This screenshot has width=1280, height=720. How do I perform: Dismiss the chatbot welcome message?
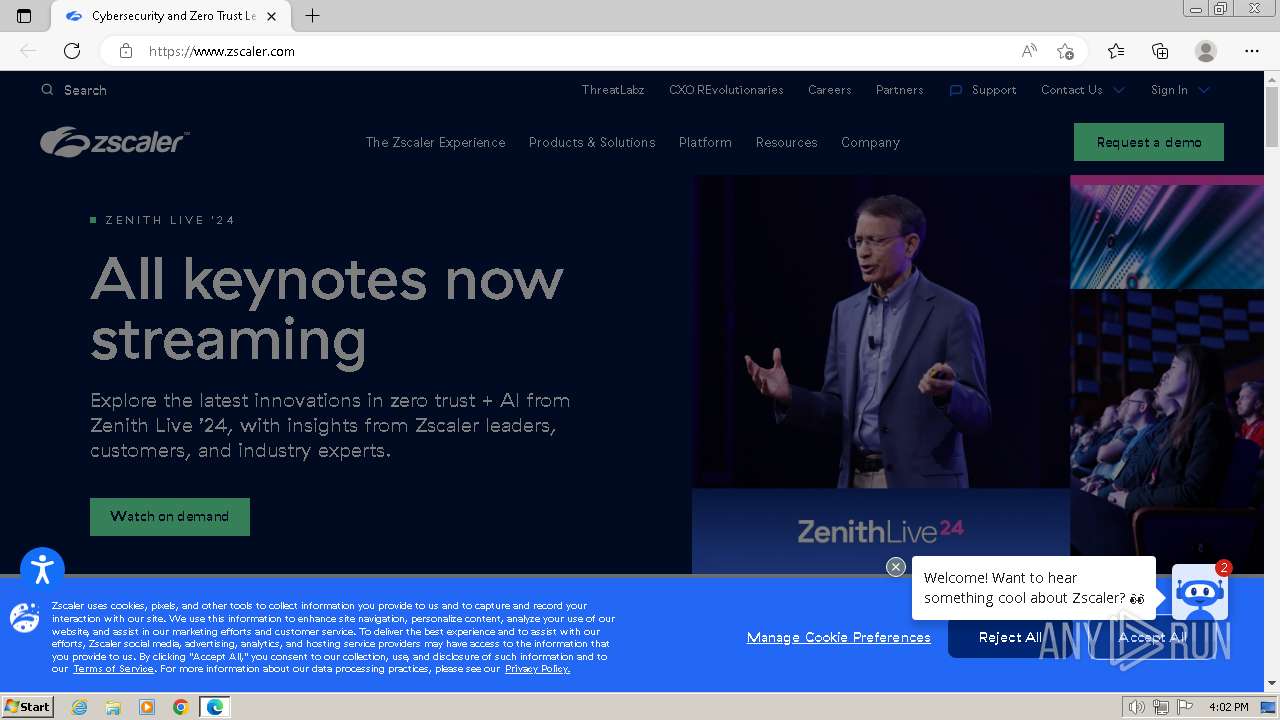point(896,567)
